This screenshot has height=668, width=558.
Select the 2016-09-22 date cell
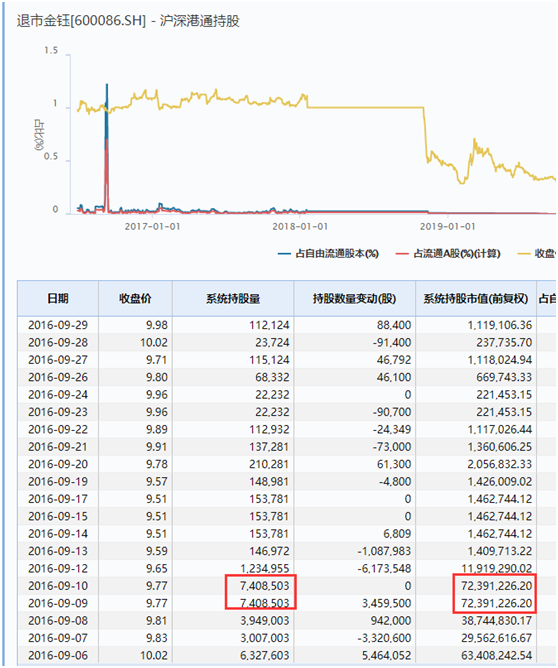[x=58, y=429]
